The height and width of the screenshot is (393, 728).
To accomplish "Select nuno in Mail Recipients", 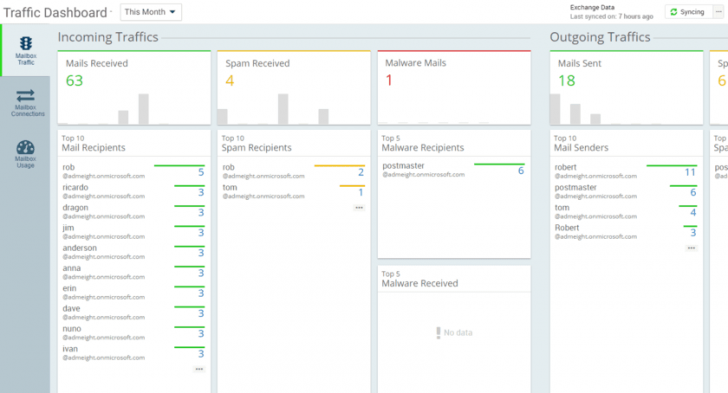I will pos(133,333).
